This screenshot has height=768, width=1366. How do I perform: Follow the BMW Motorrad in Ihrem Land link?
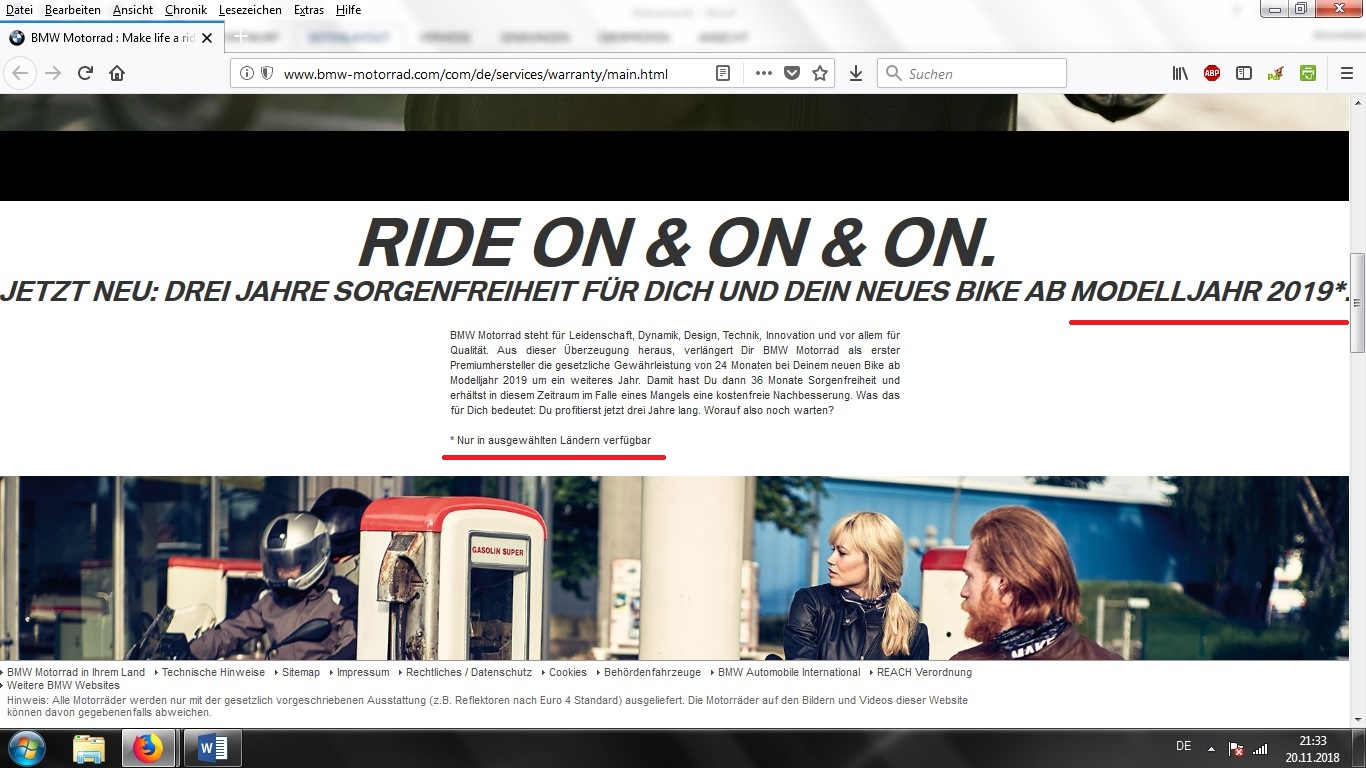pyautogui.click(x=75, y=672)
